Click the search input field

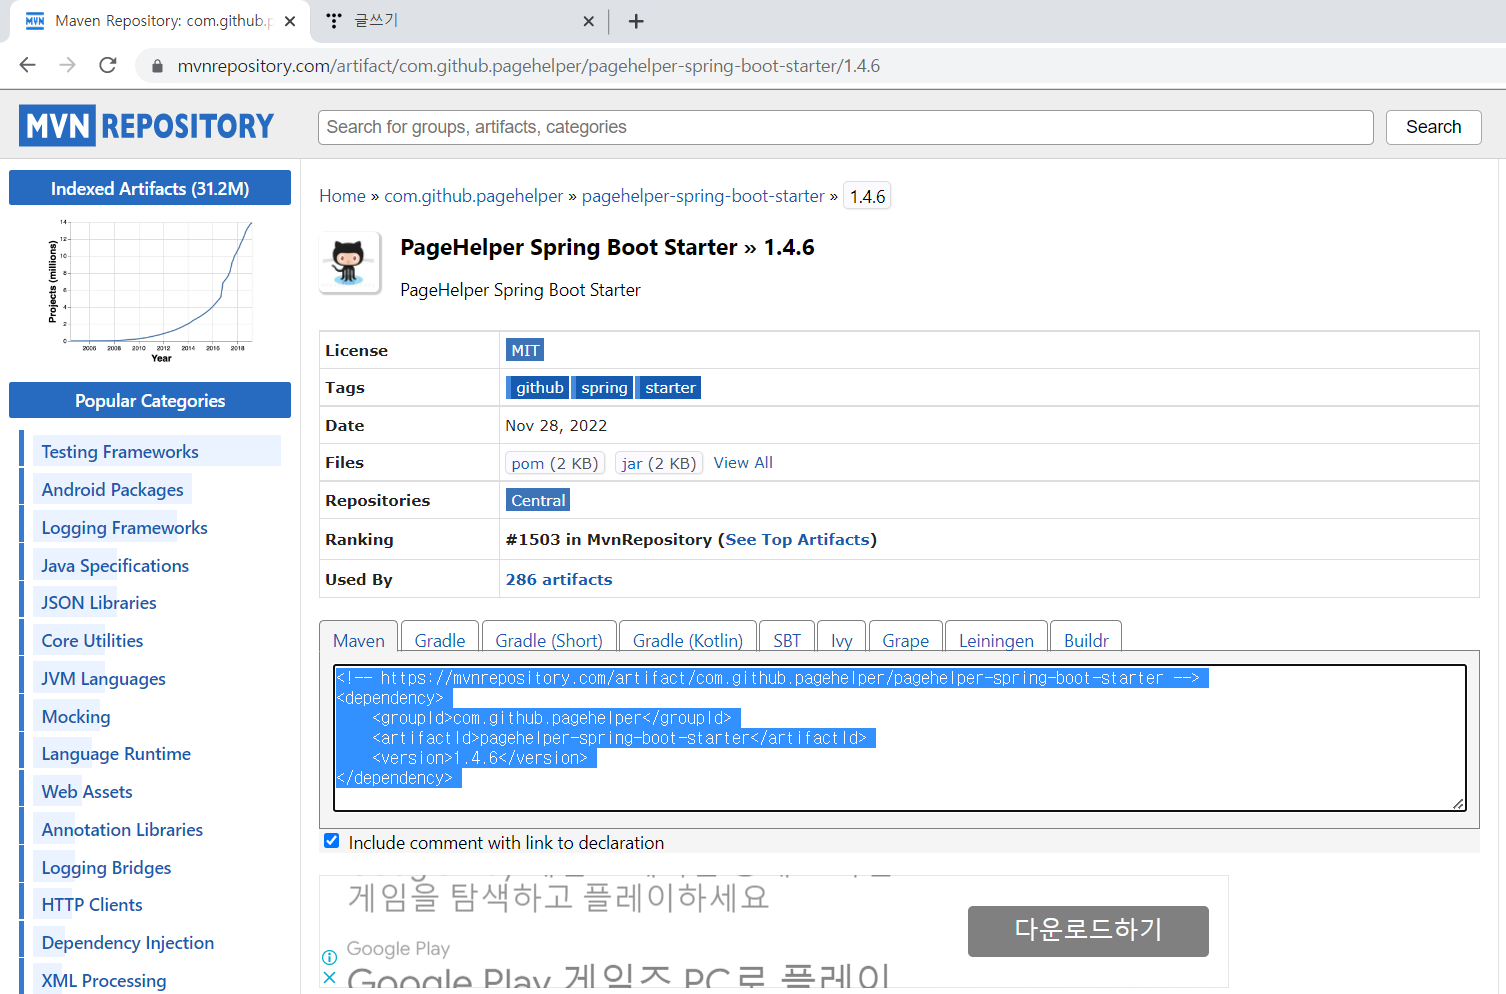click(845, 127)
